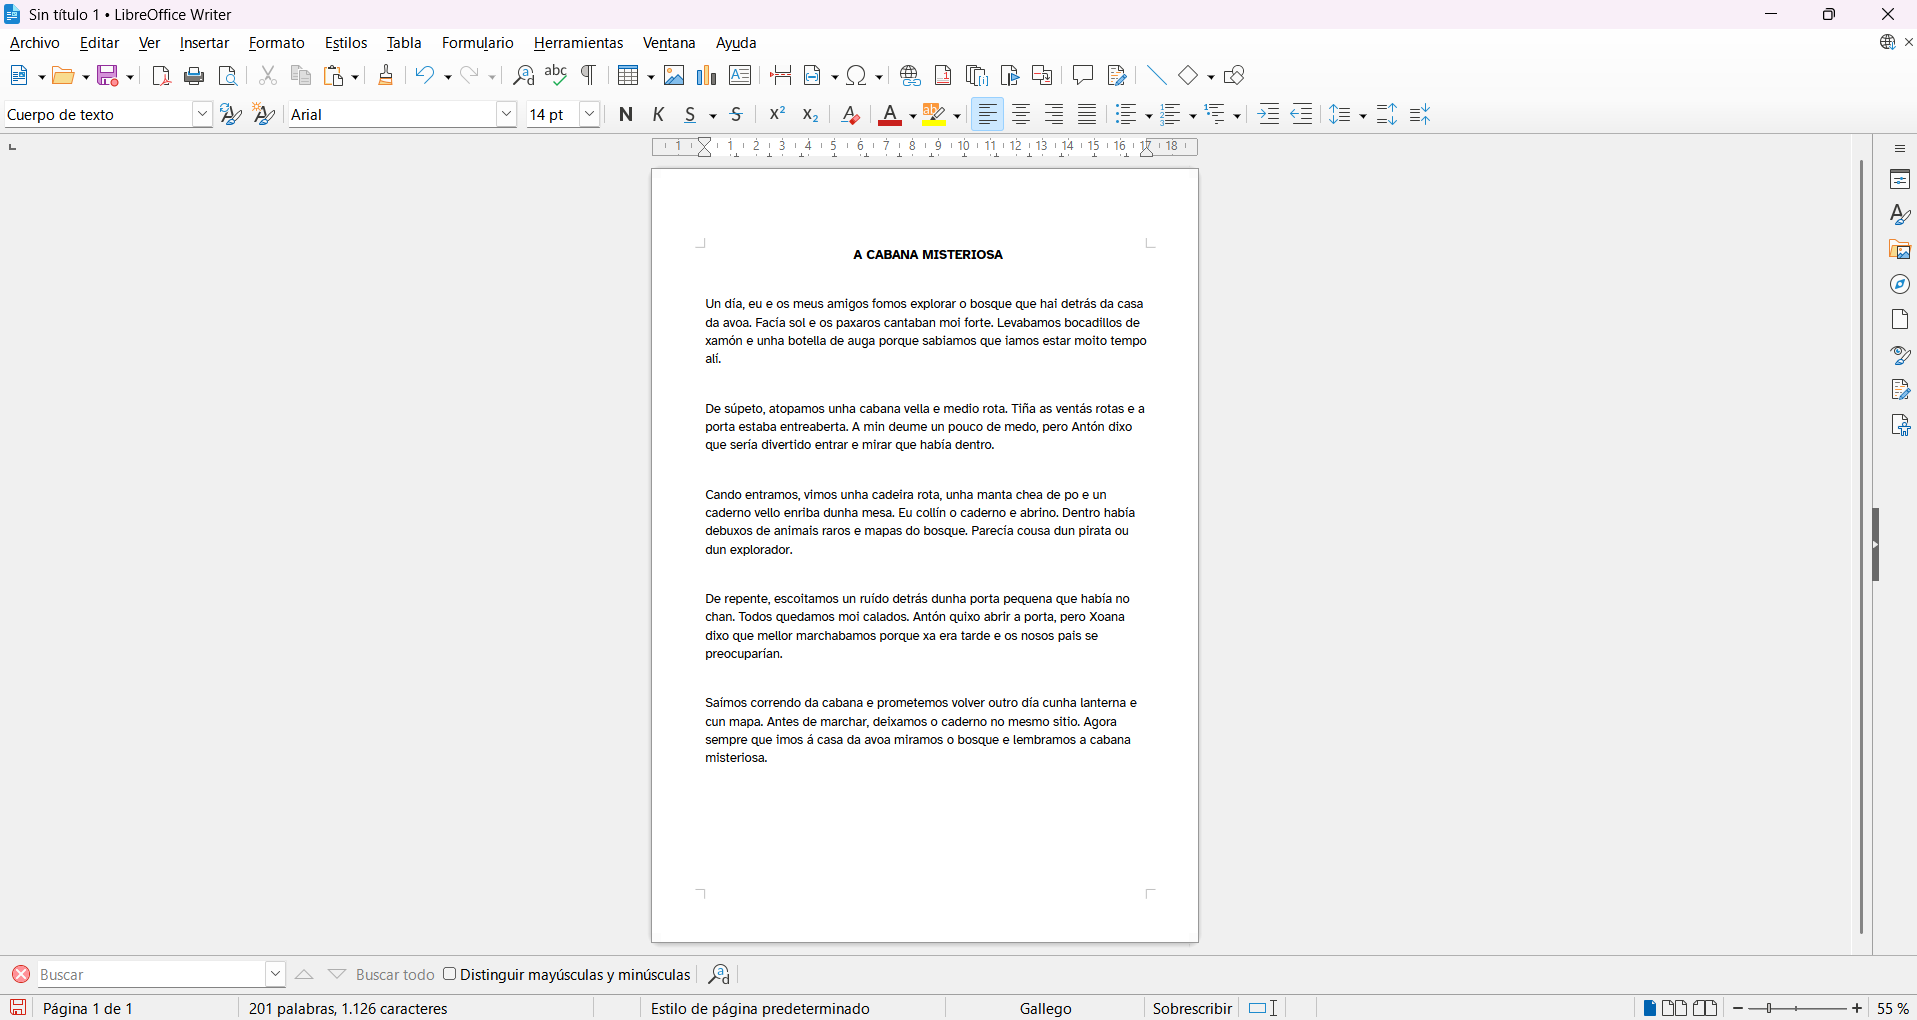Open the Herramientas menu
Viewport: 1917px width, 1020px height.
point(578,43)
